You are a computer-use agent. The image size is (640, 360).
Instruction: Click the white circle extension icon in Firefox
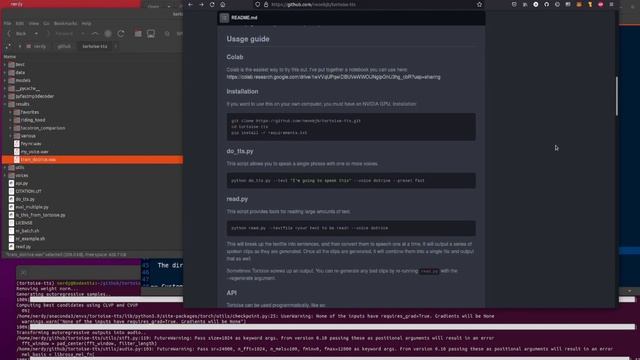(536, 4)
